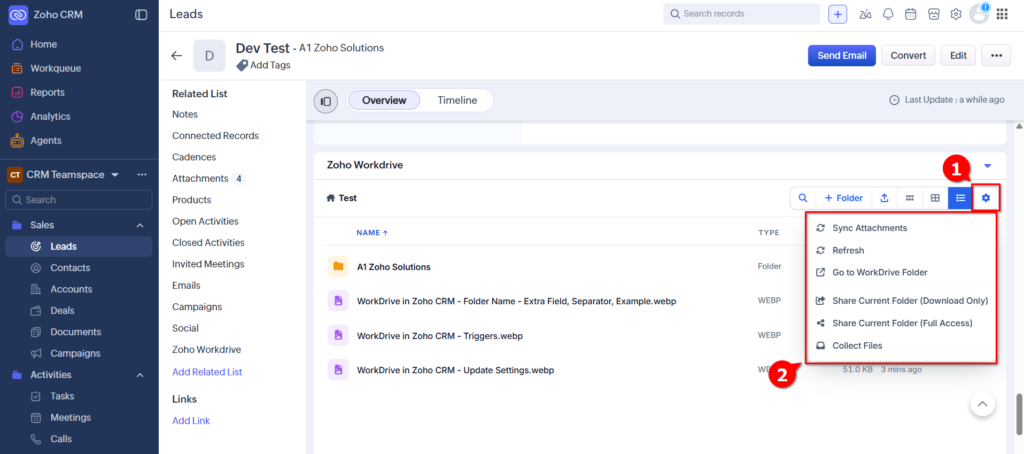Image resolution: width=1024 pixels, height=454 pixels.
Task: Open the user profile avatar
Action: [978, 14]
